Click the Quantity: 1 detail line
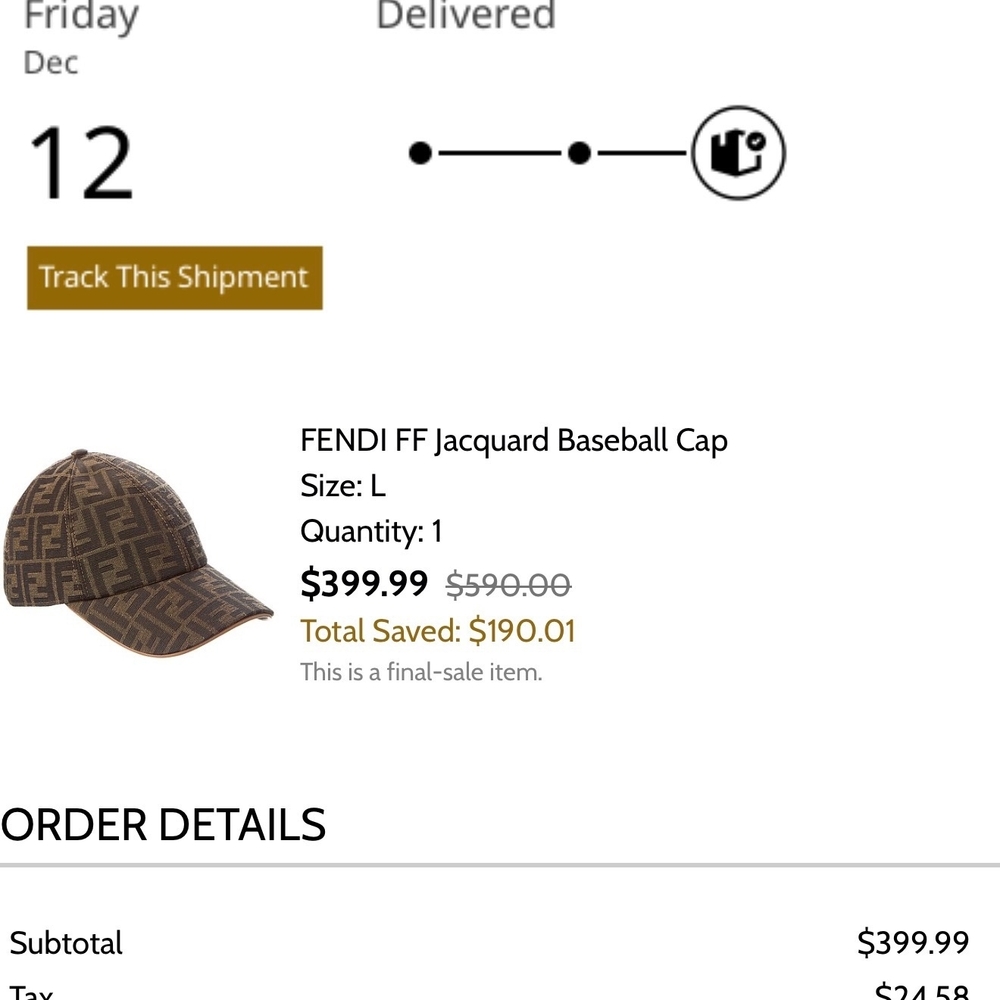Screen dimensions: 1000x1000 click(x=370, y=532)
